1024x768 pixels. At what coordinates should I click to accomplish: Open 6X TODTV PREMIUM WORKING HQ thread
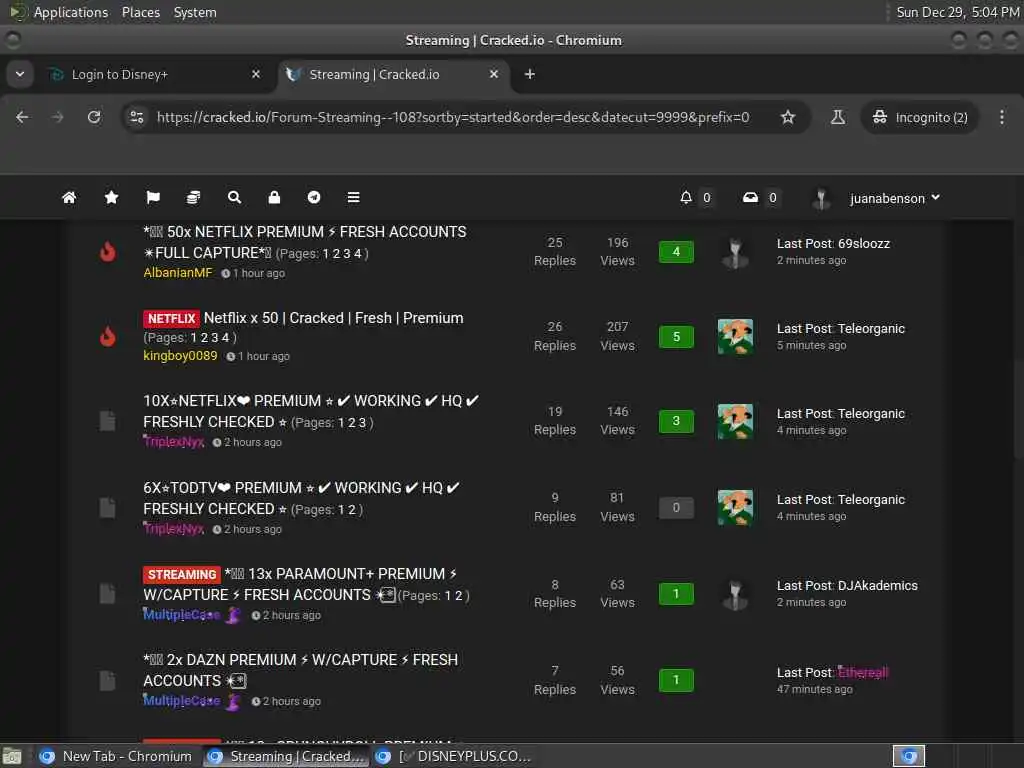301,498
